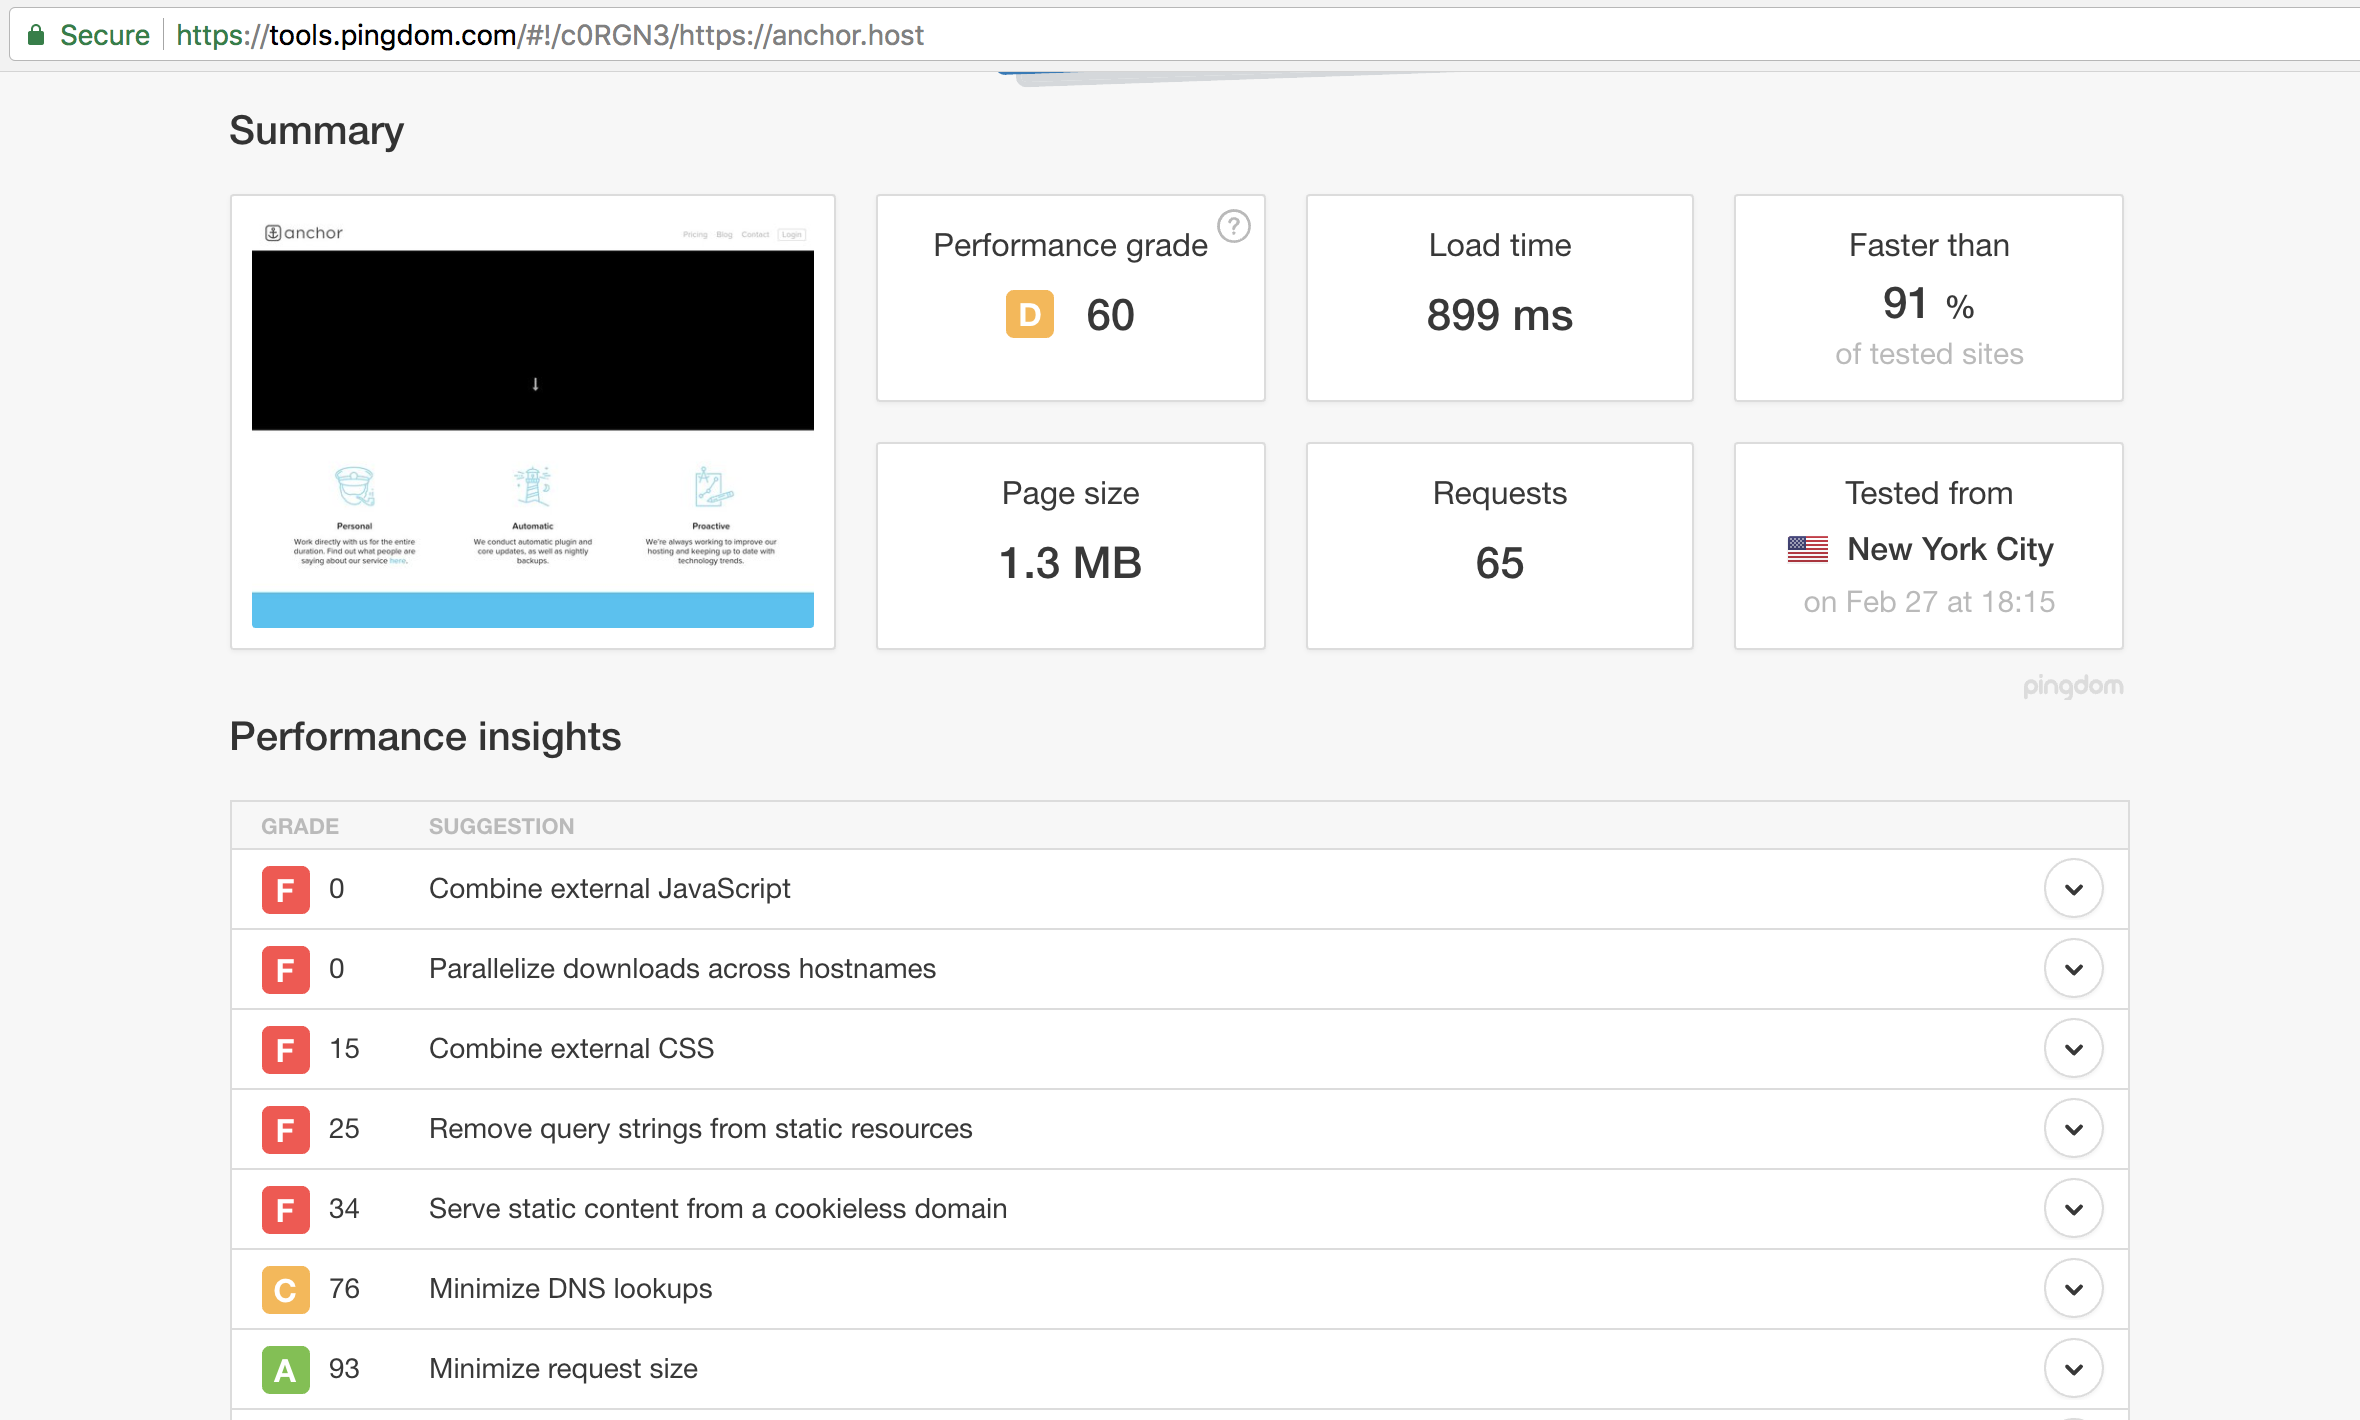
Task: Click 'Remove query strings from static resources' text
Action: coord(701,1129)
